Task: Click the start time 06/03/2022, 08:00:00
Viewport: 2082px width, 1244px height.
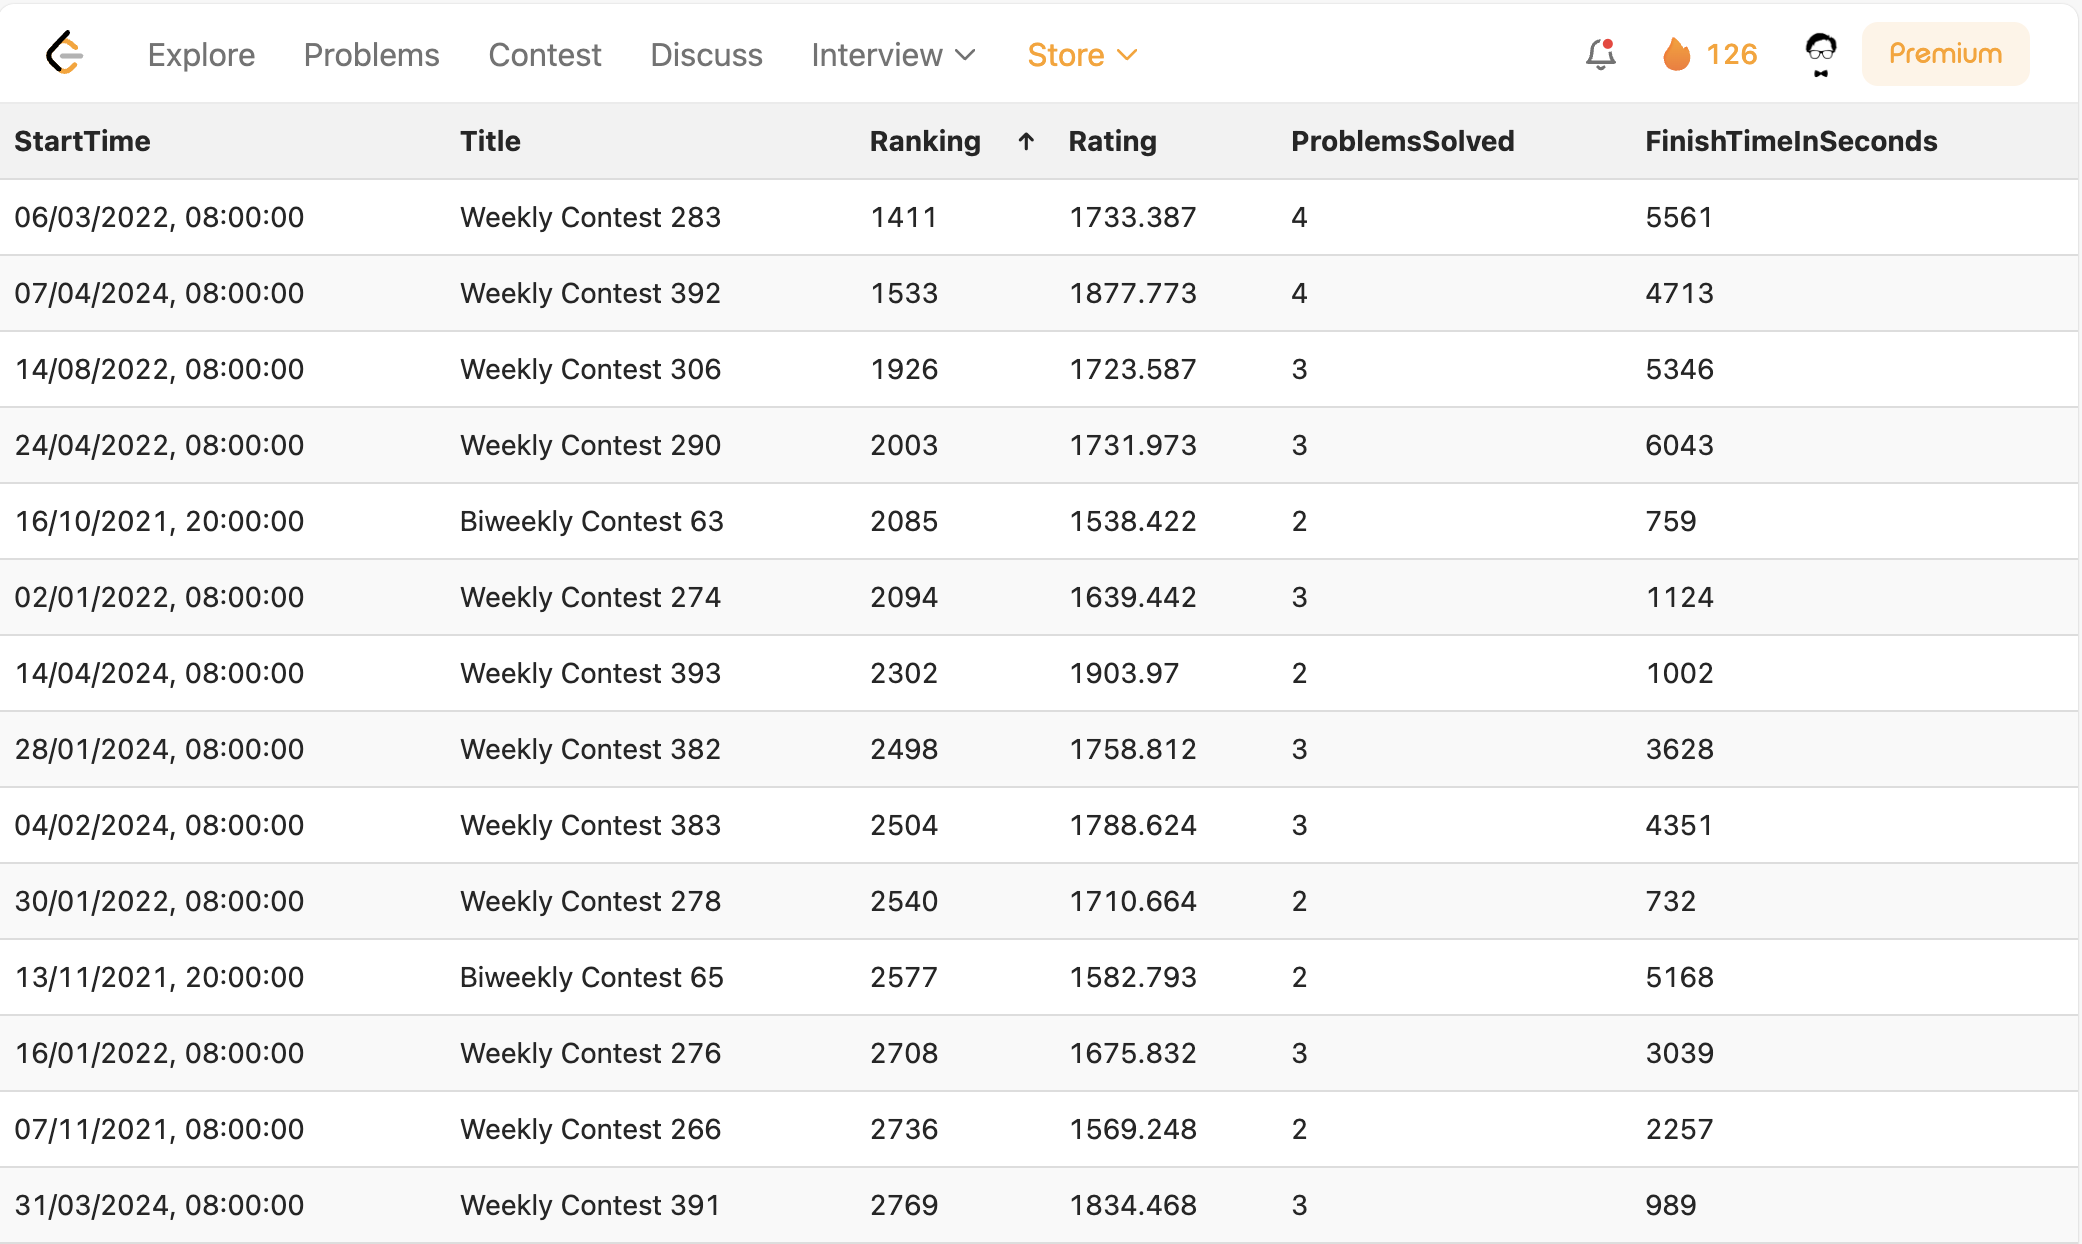Action: click(x=159, y=217)
